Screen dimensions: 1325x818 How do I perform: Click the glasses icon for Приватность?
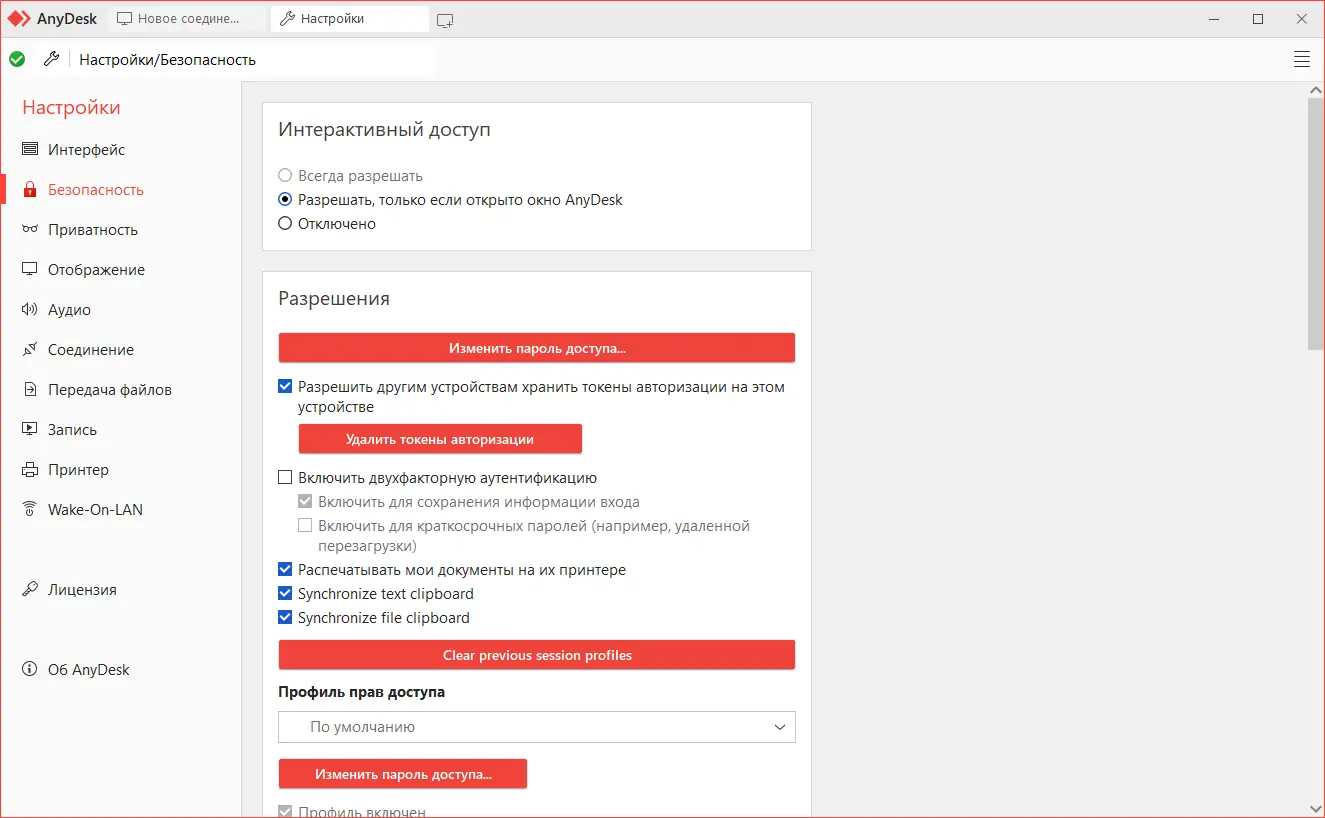click(30, 229)
